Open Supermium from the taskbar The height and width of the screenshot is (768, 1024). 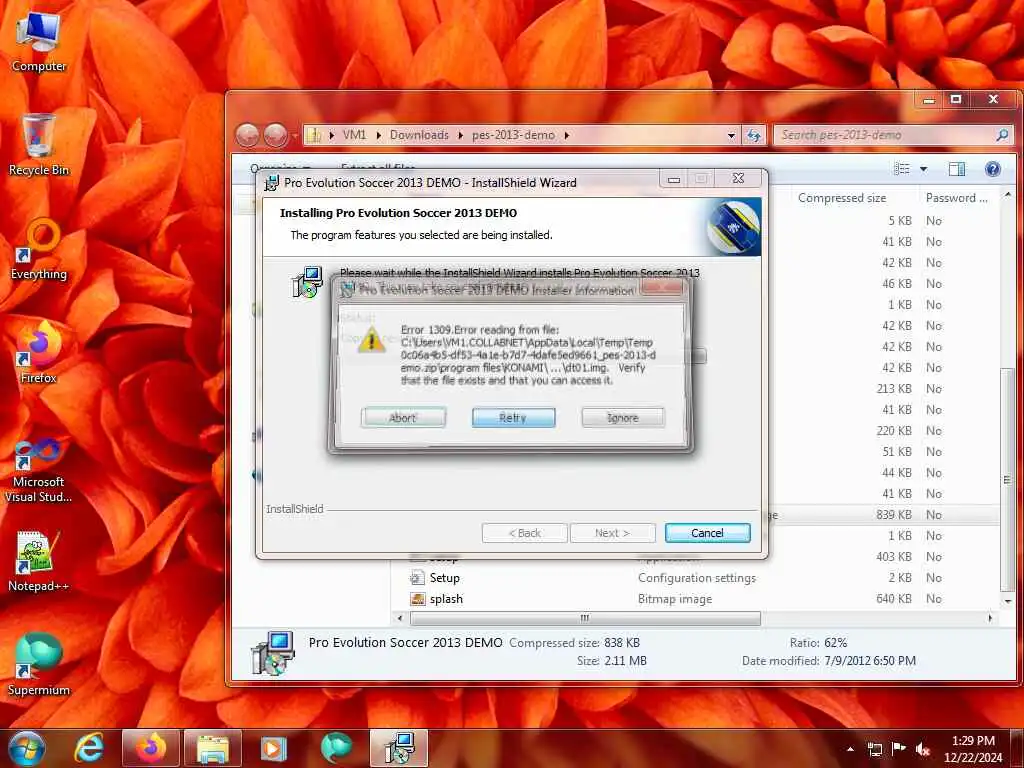[x=336, y=748]
